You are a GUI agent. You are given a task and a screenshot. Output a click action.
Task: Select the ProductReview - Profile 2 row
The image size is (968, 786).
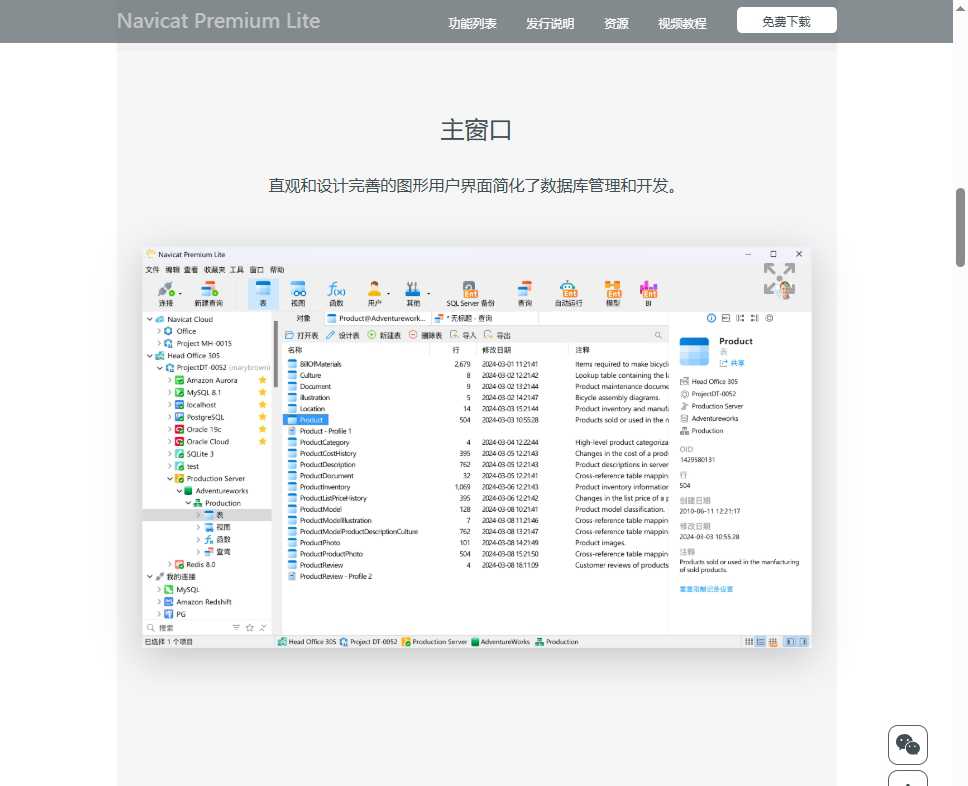click(x=475, y=576)
